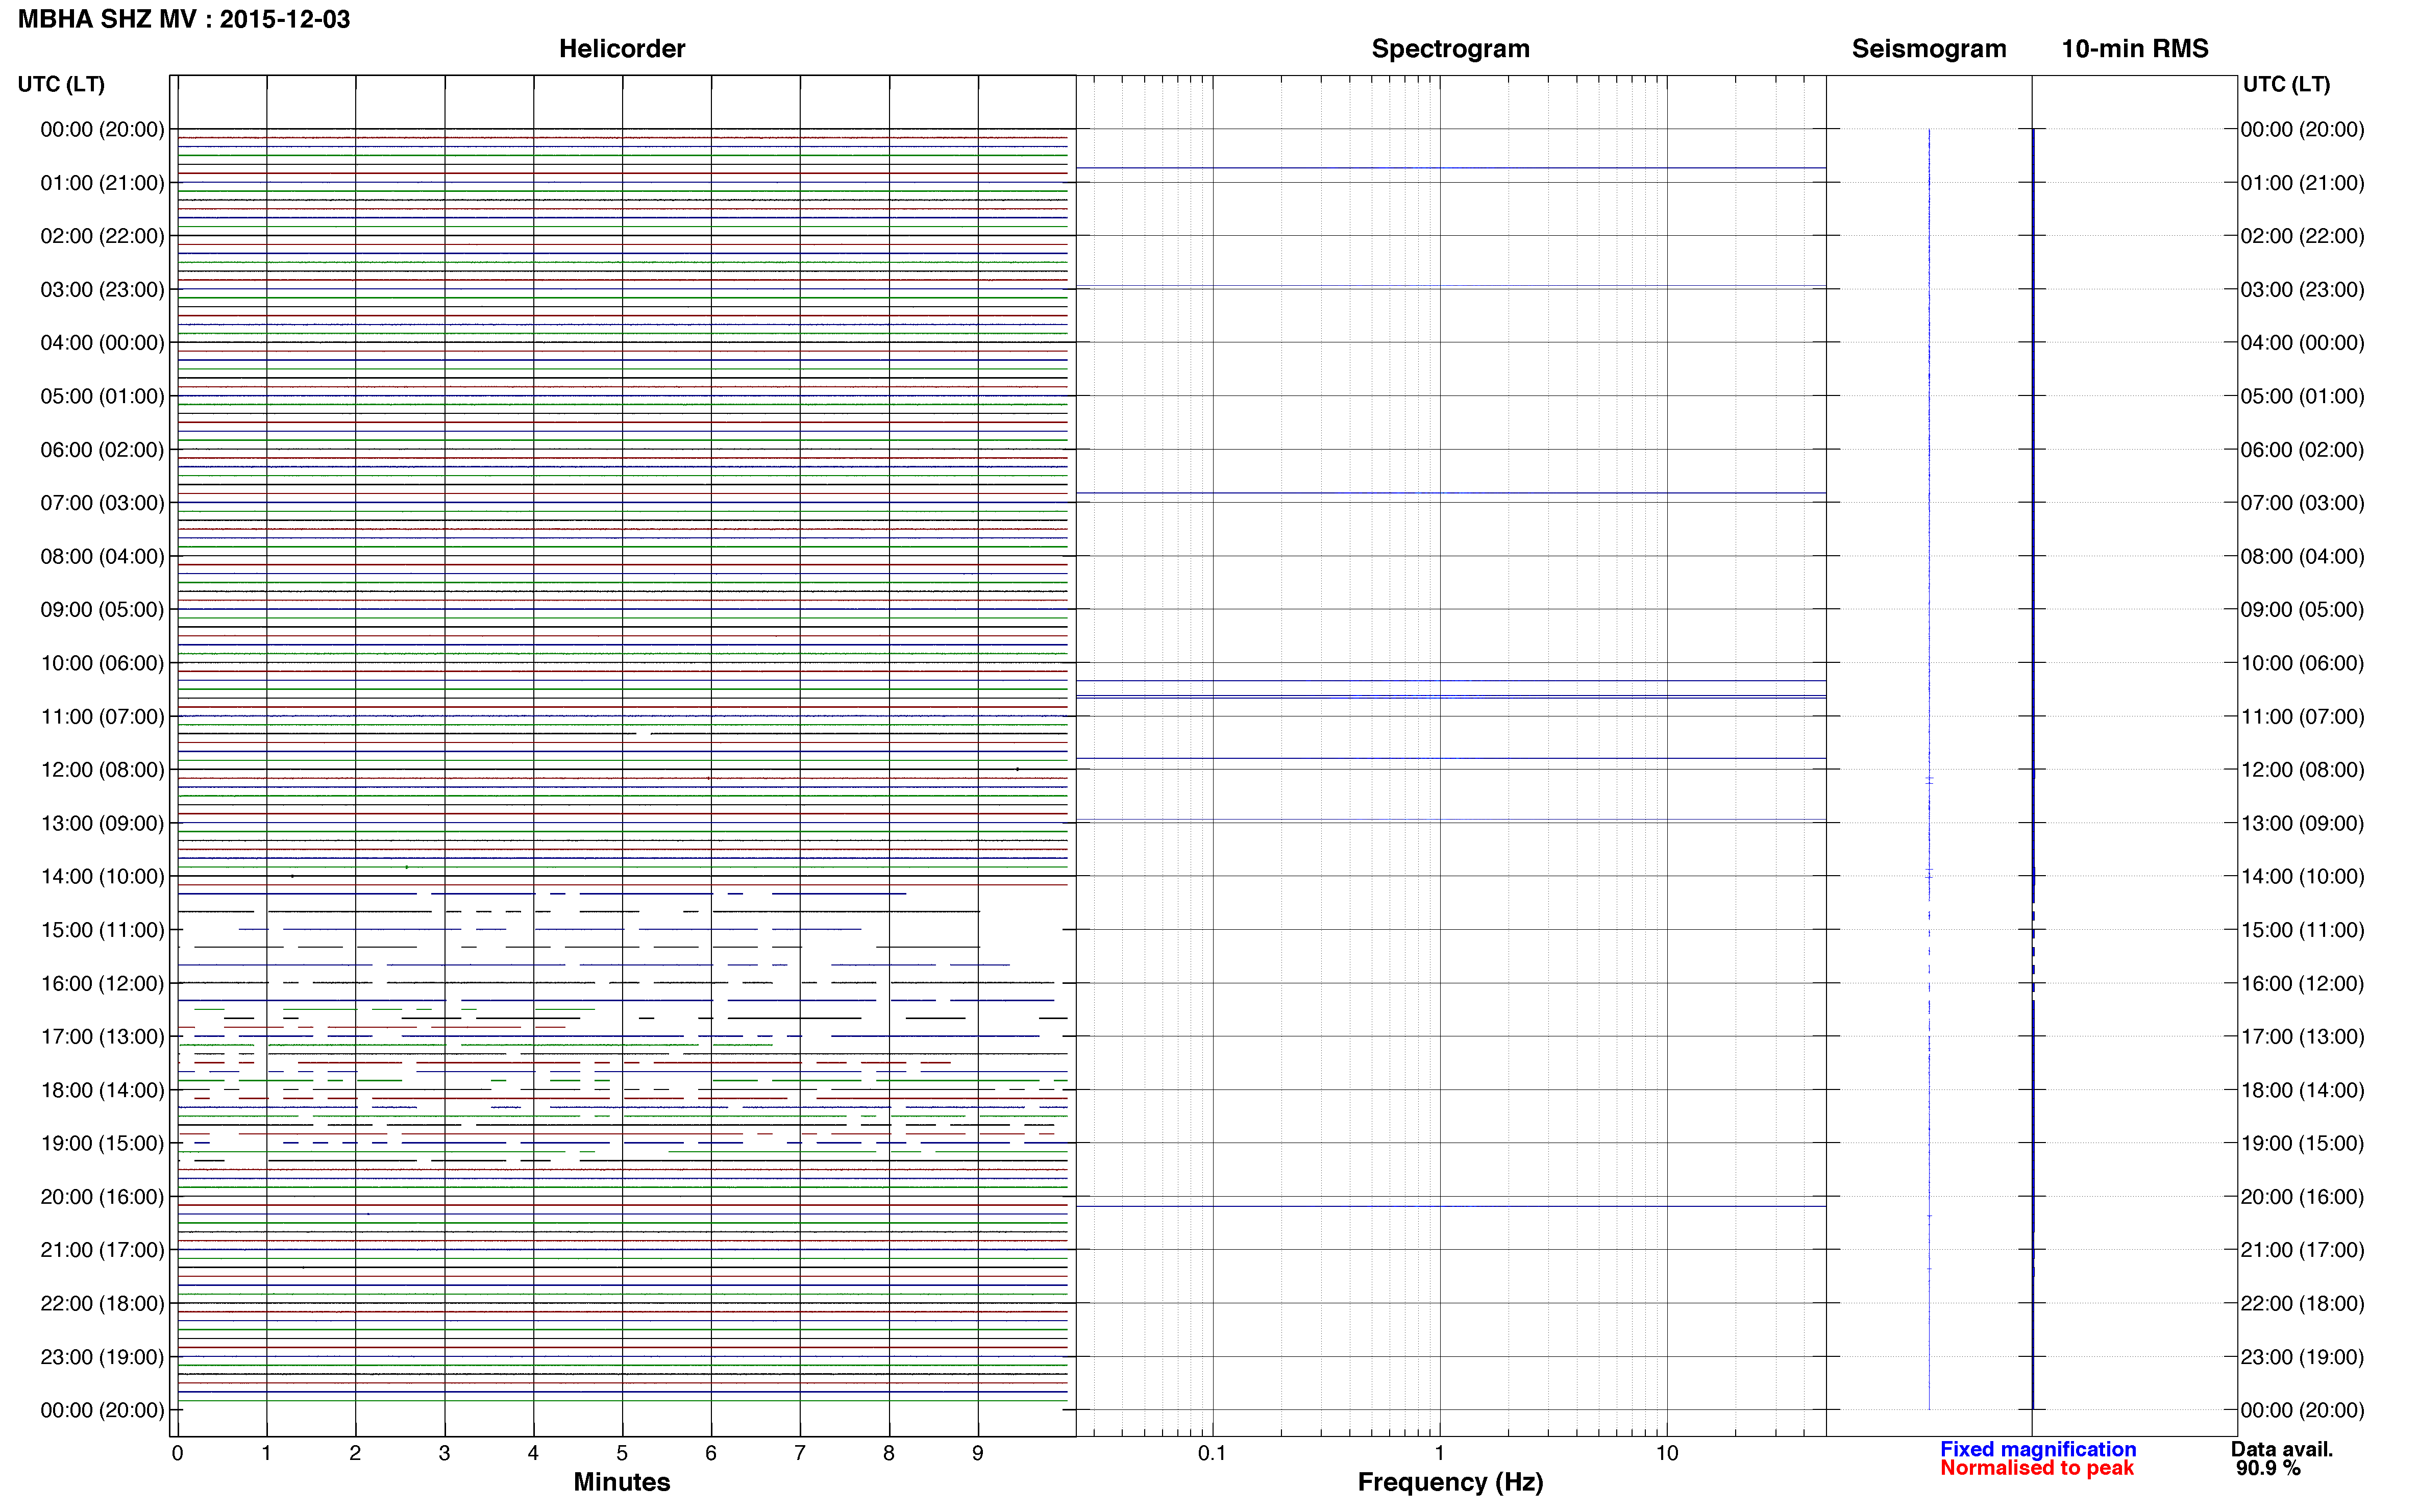2419x1512 pixels.
Task: Click the left 'UTC (LT)' axis label
Action: (x=61, y=84)
